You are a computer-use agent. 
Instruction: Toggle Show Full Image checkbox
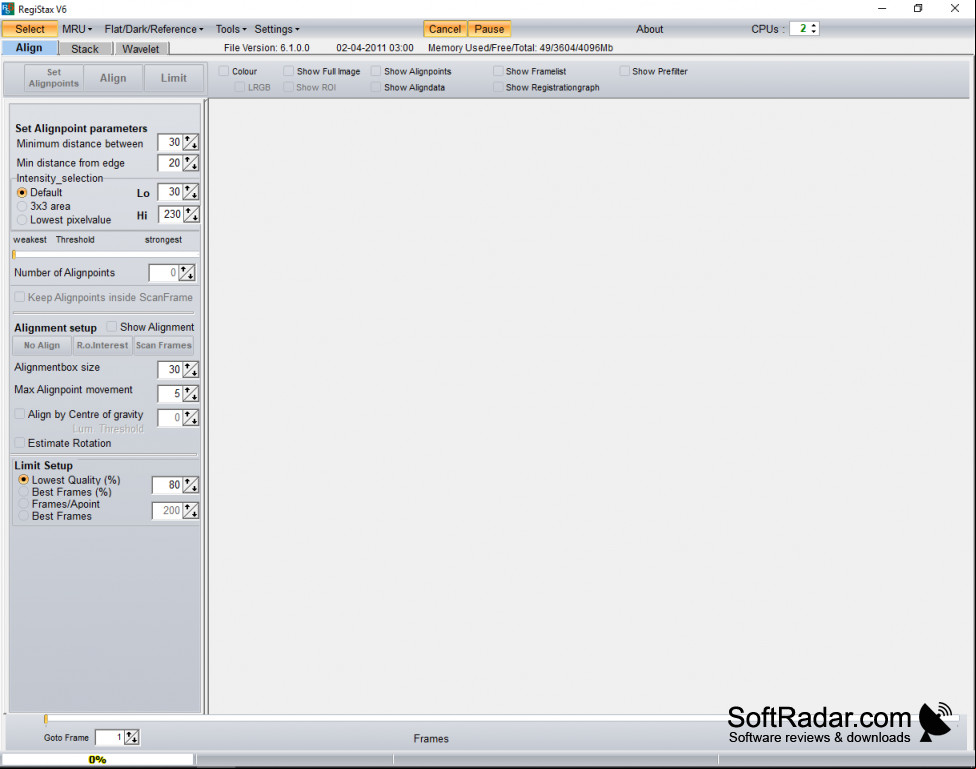pyautogui.click(x=288, y=71)
